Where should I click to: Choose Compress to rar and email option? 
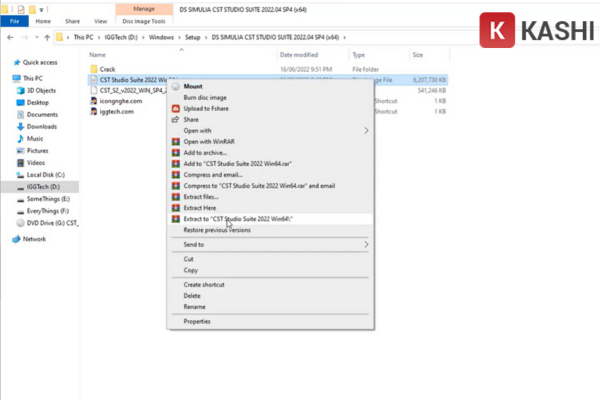point(259,186)
